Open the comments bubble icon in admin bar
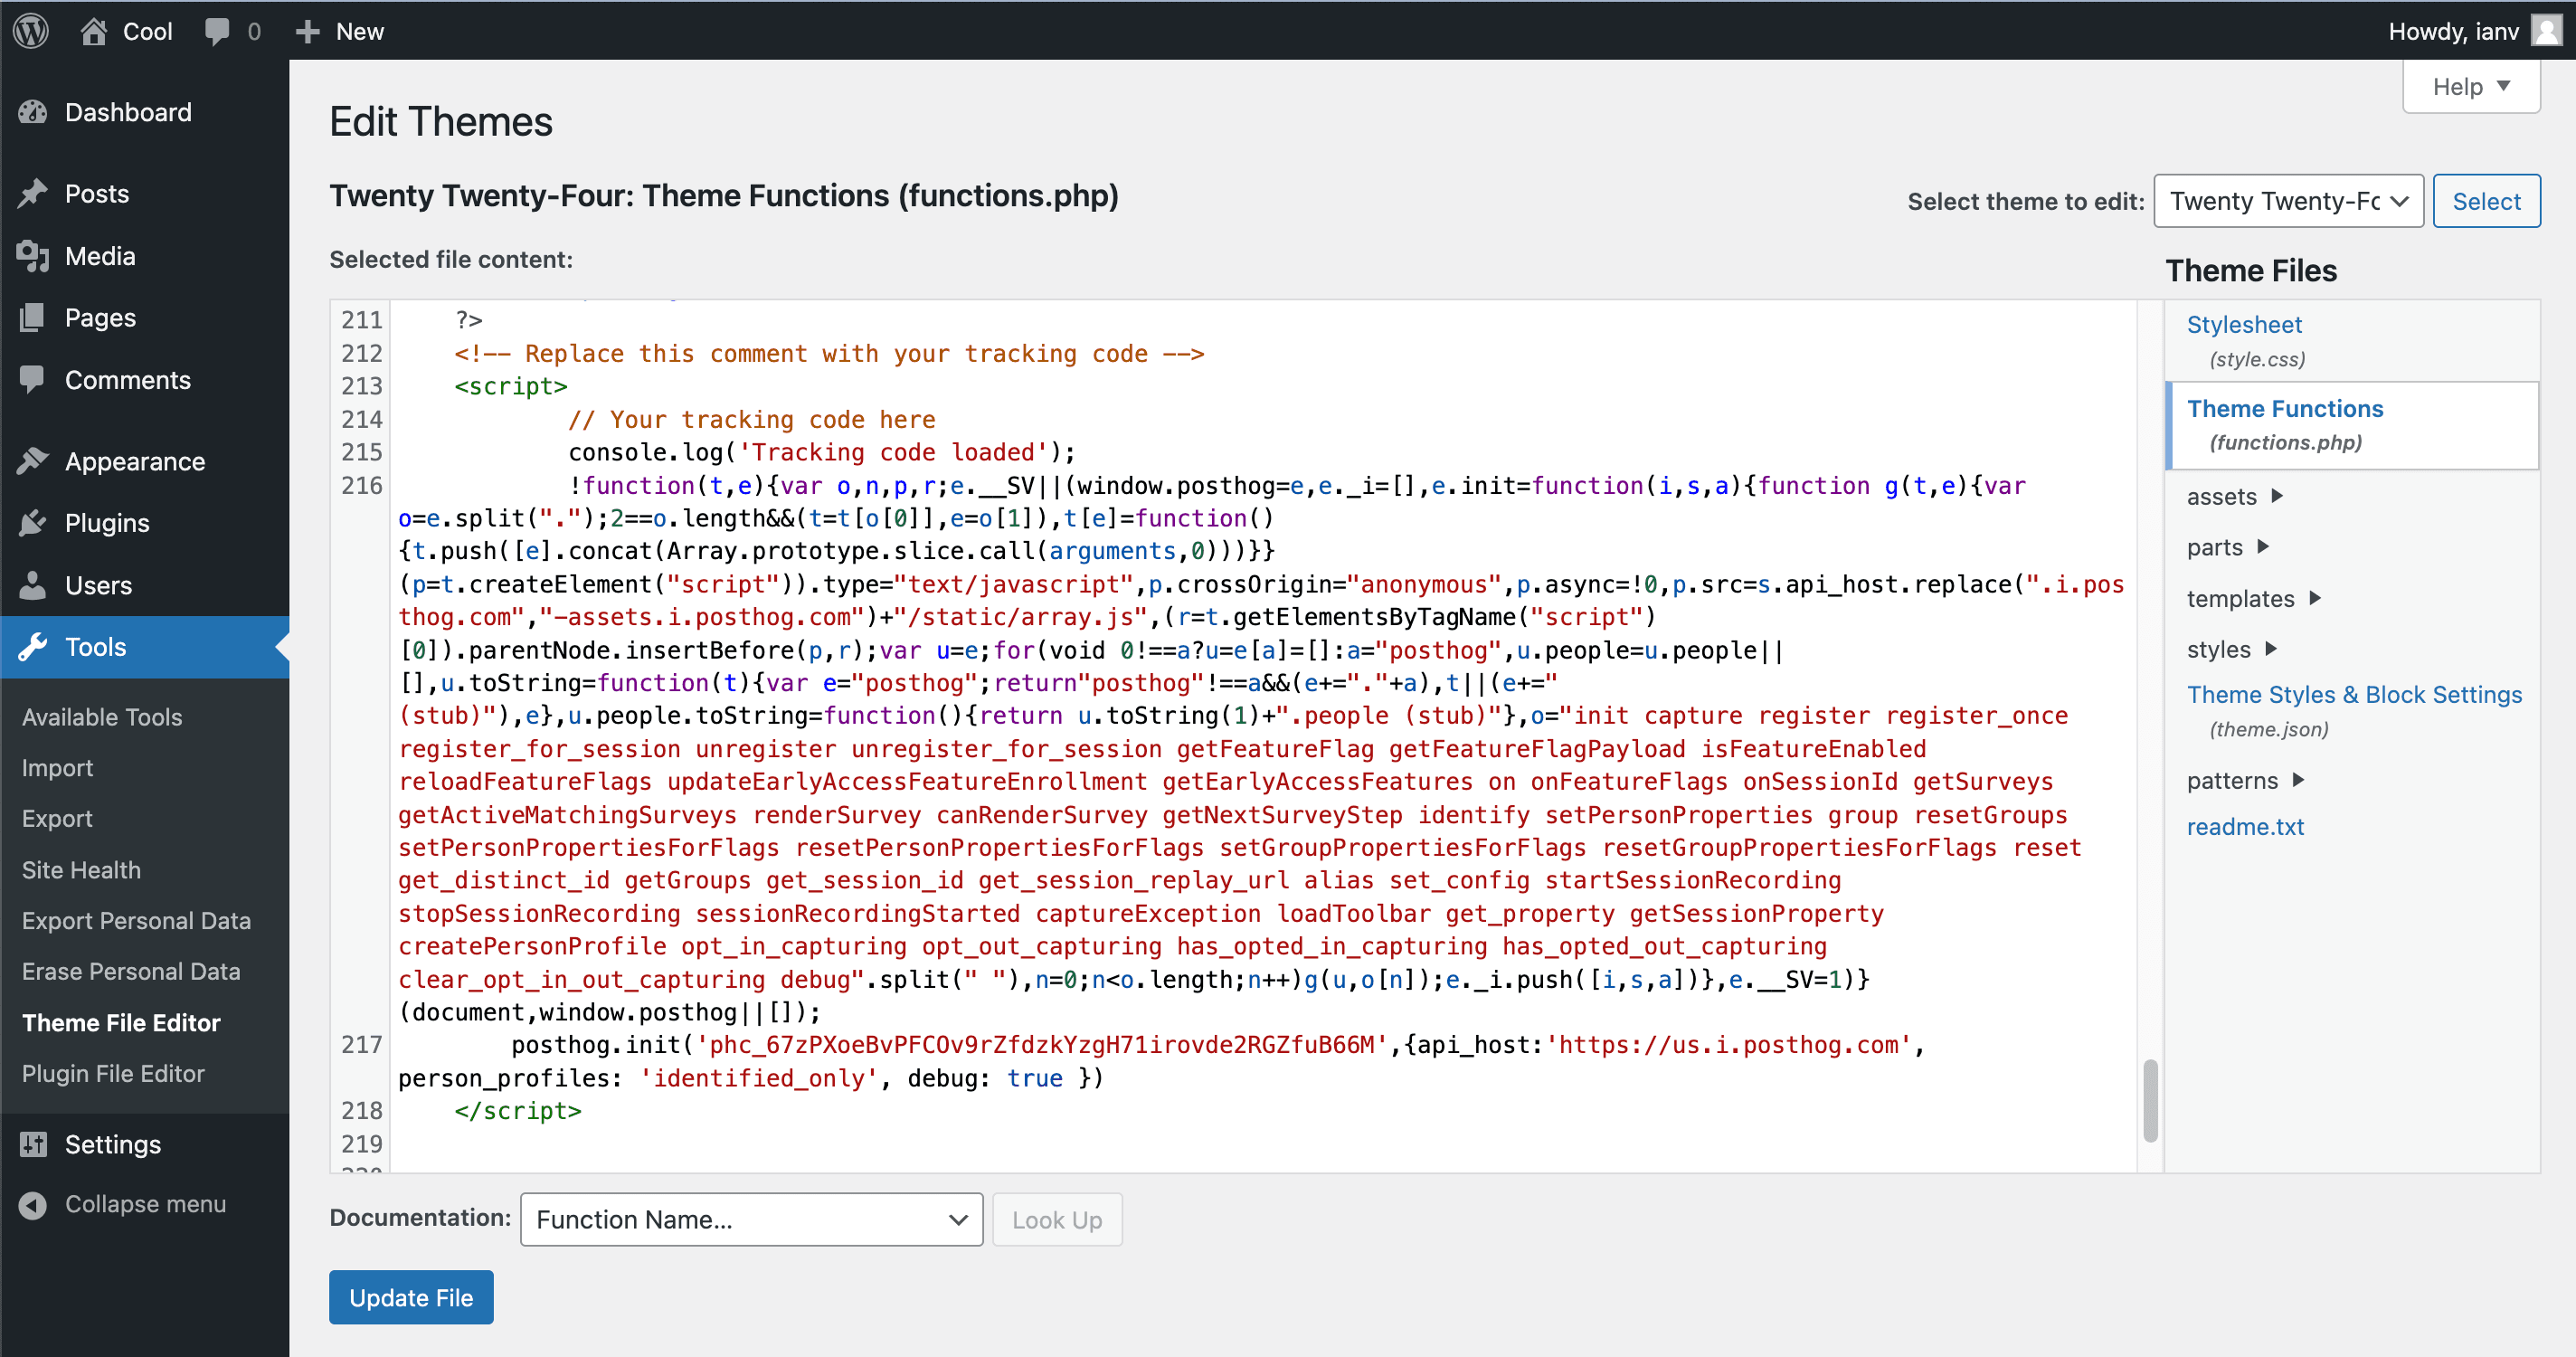The height and width of the screenshot is (1357, 2576). coord(216,31)
